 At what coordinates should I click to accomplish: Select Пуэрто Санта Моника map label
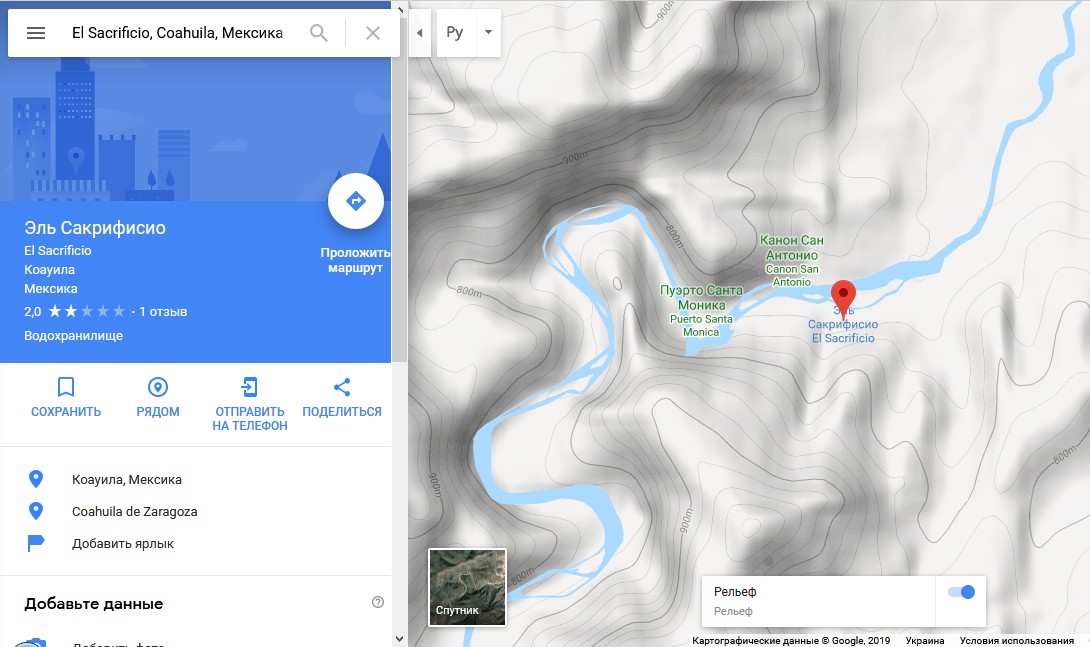point(701,297)
